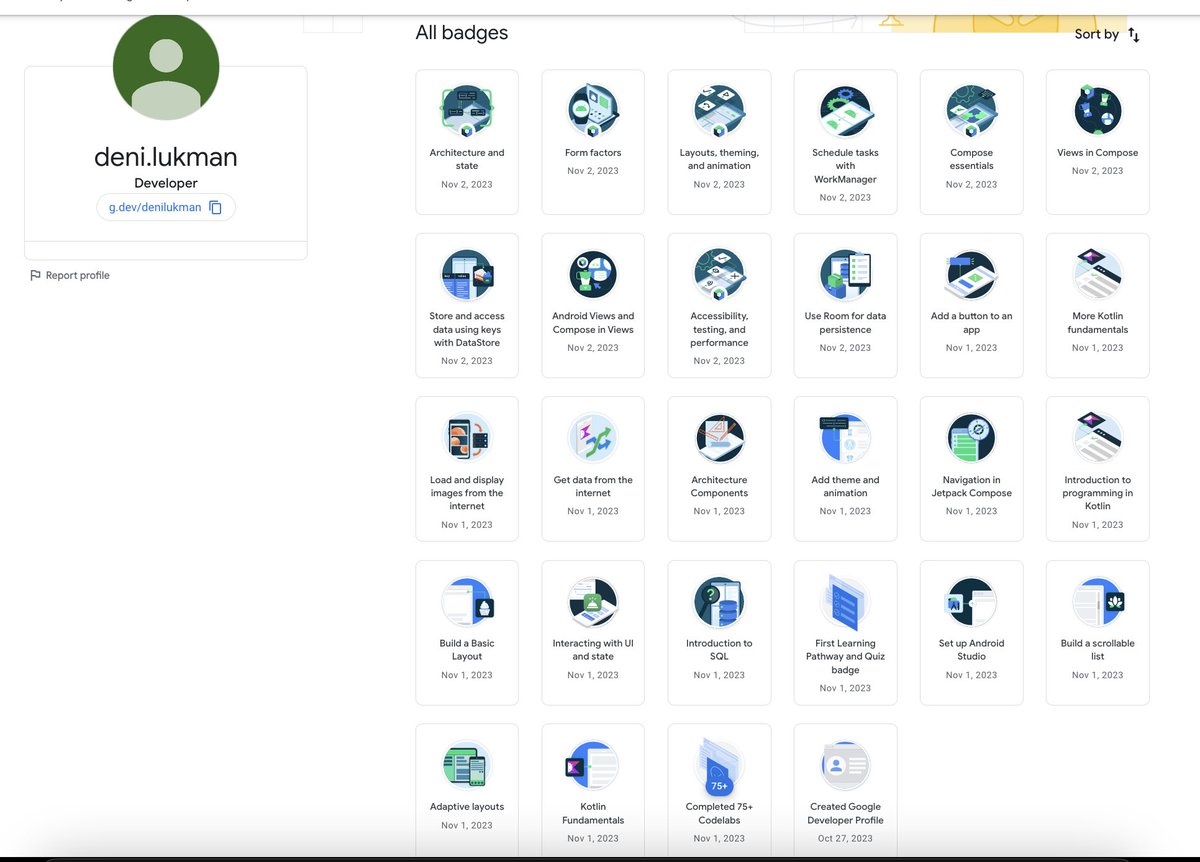1200x862 pixels.
Task: Select the Schedule tasks with WorkManager badge icon
Action: [x=845, y=111]
